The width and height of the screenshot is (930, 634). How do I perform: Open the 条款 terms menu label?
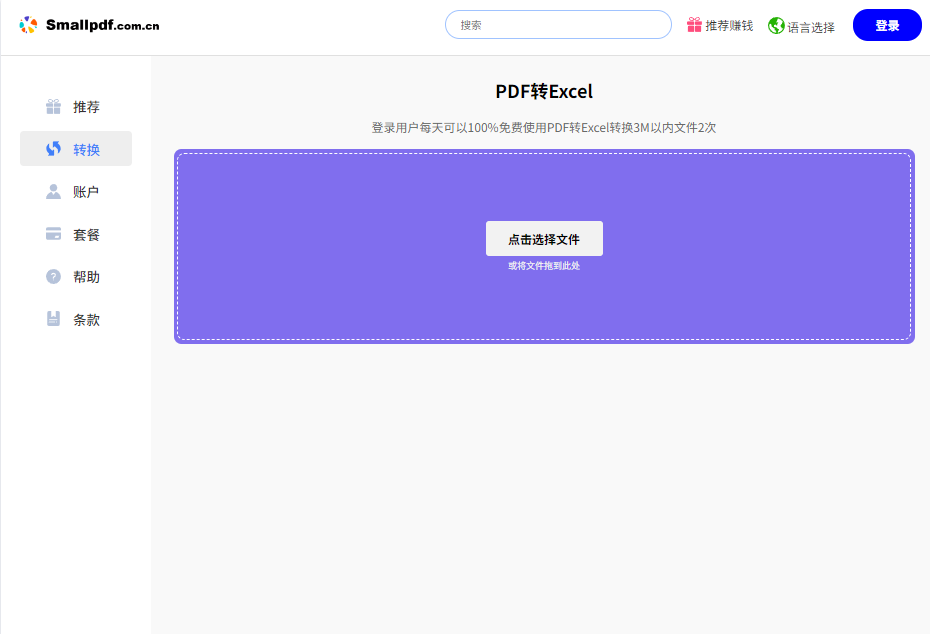pyautogui.click(x=86, y=320)
